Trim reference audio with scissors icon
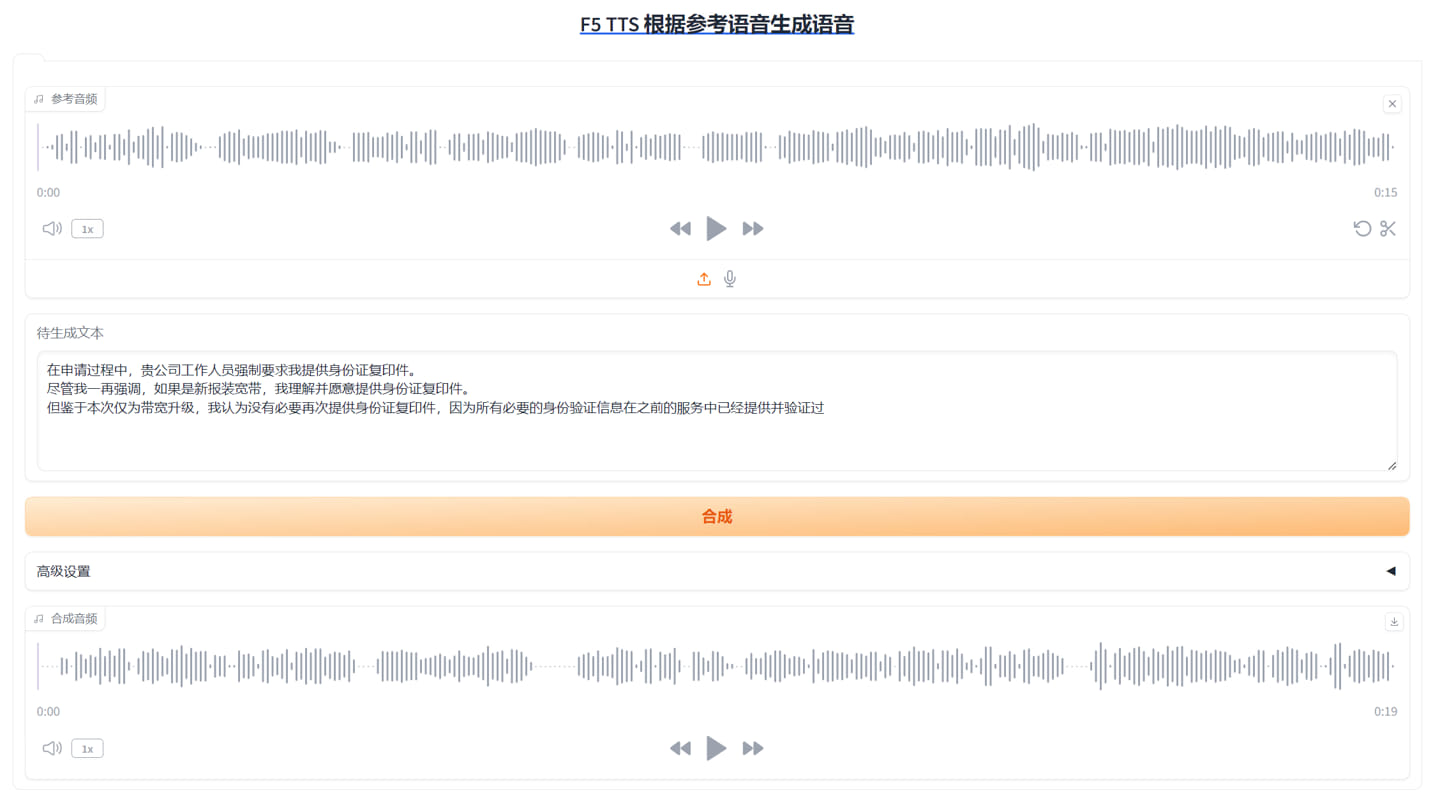Screen dimensions: 1433x800 pyautogui.click(x=1388, y=229)
